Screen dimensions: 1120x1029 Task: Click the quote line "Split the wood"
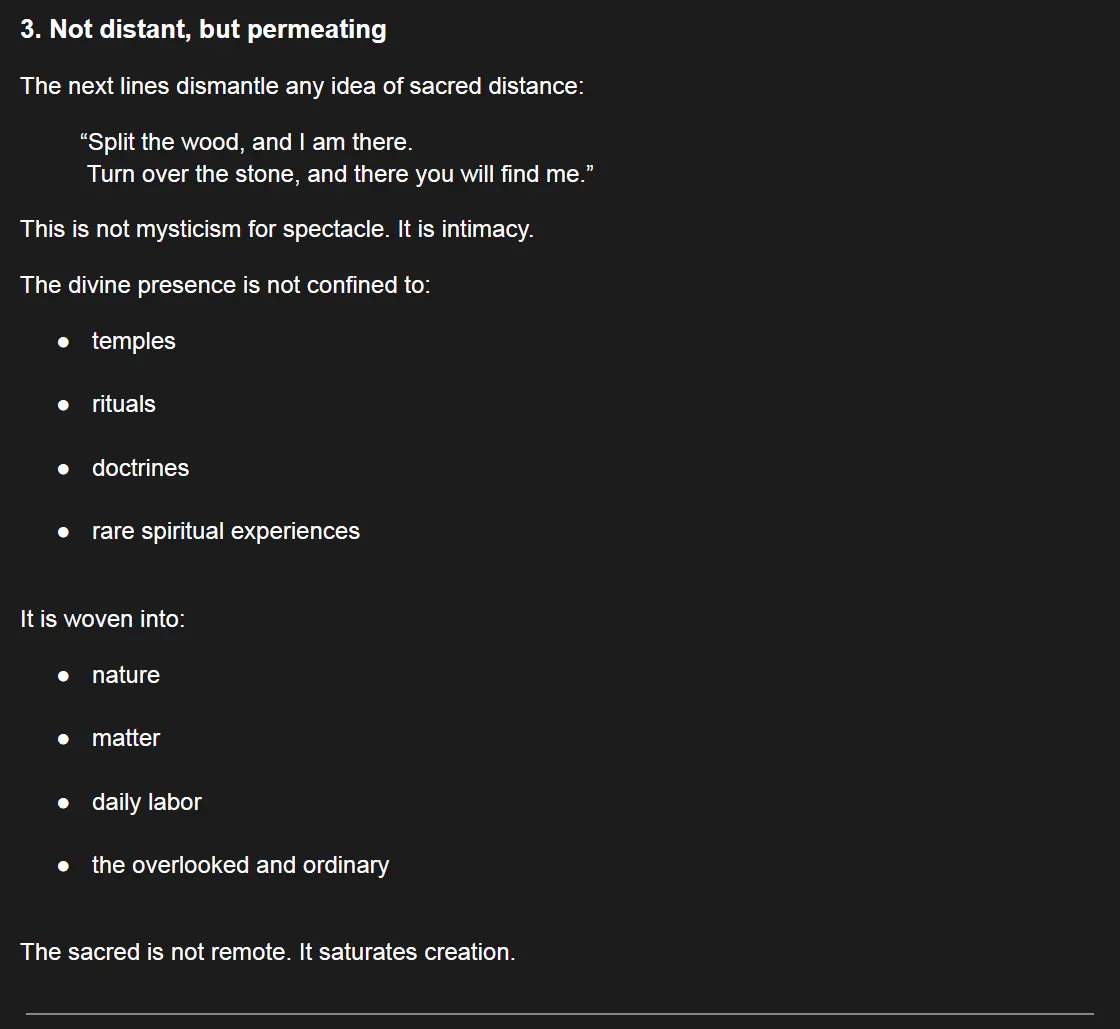point(246,142)
